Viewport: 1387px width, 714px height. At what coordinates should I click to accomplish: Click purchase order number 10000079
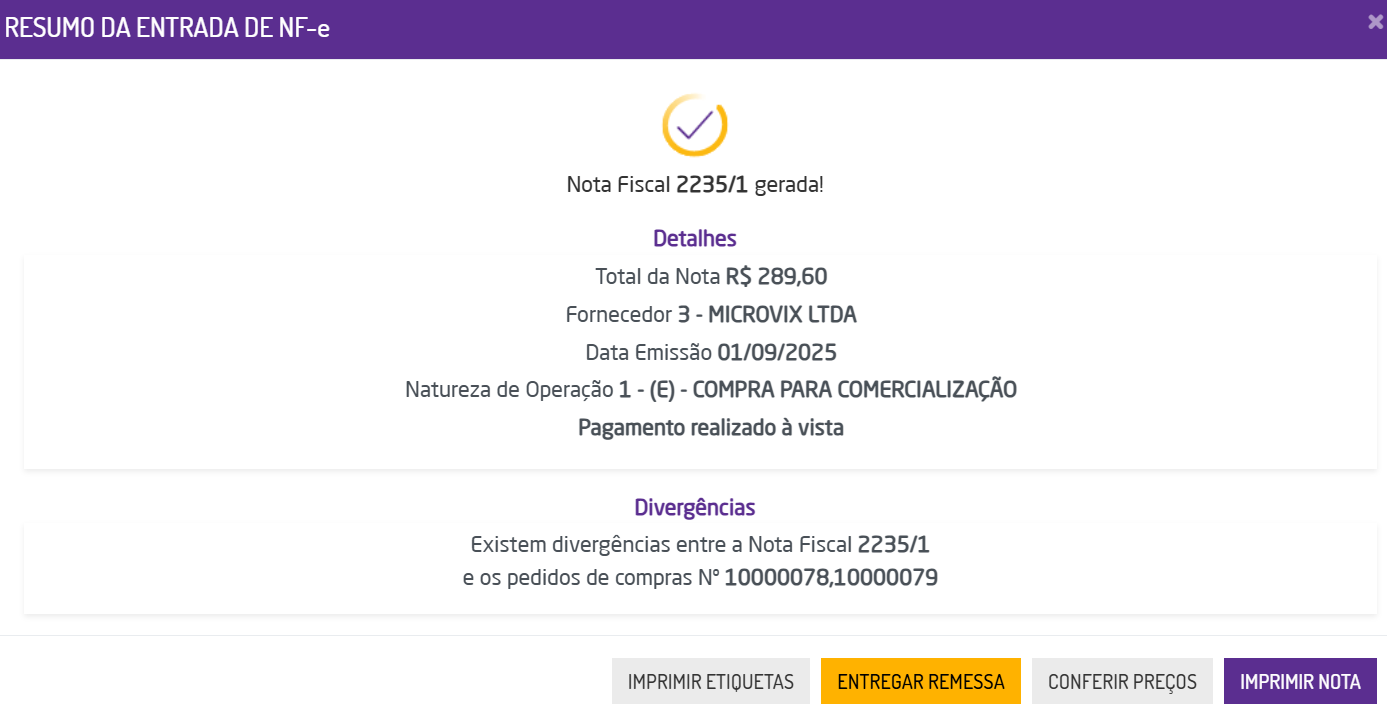[x=887, y=578]
